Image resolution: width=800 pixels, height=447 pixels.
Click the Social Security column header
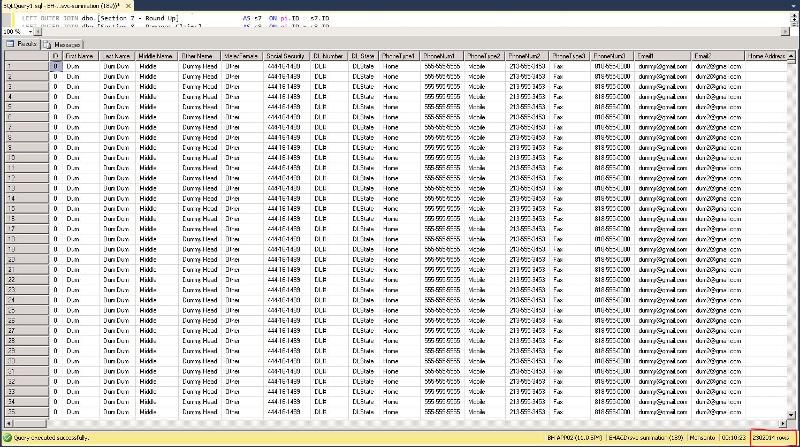[287, 56]
